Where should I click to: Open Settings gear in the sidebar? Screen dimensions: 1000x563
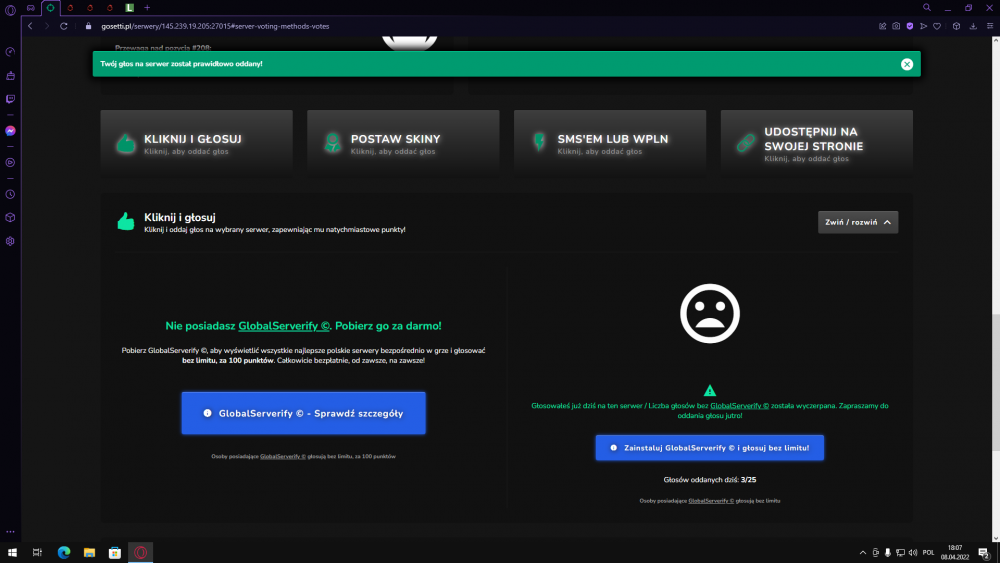(10, 241)
